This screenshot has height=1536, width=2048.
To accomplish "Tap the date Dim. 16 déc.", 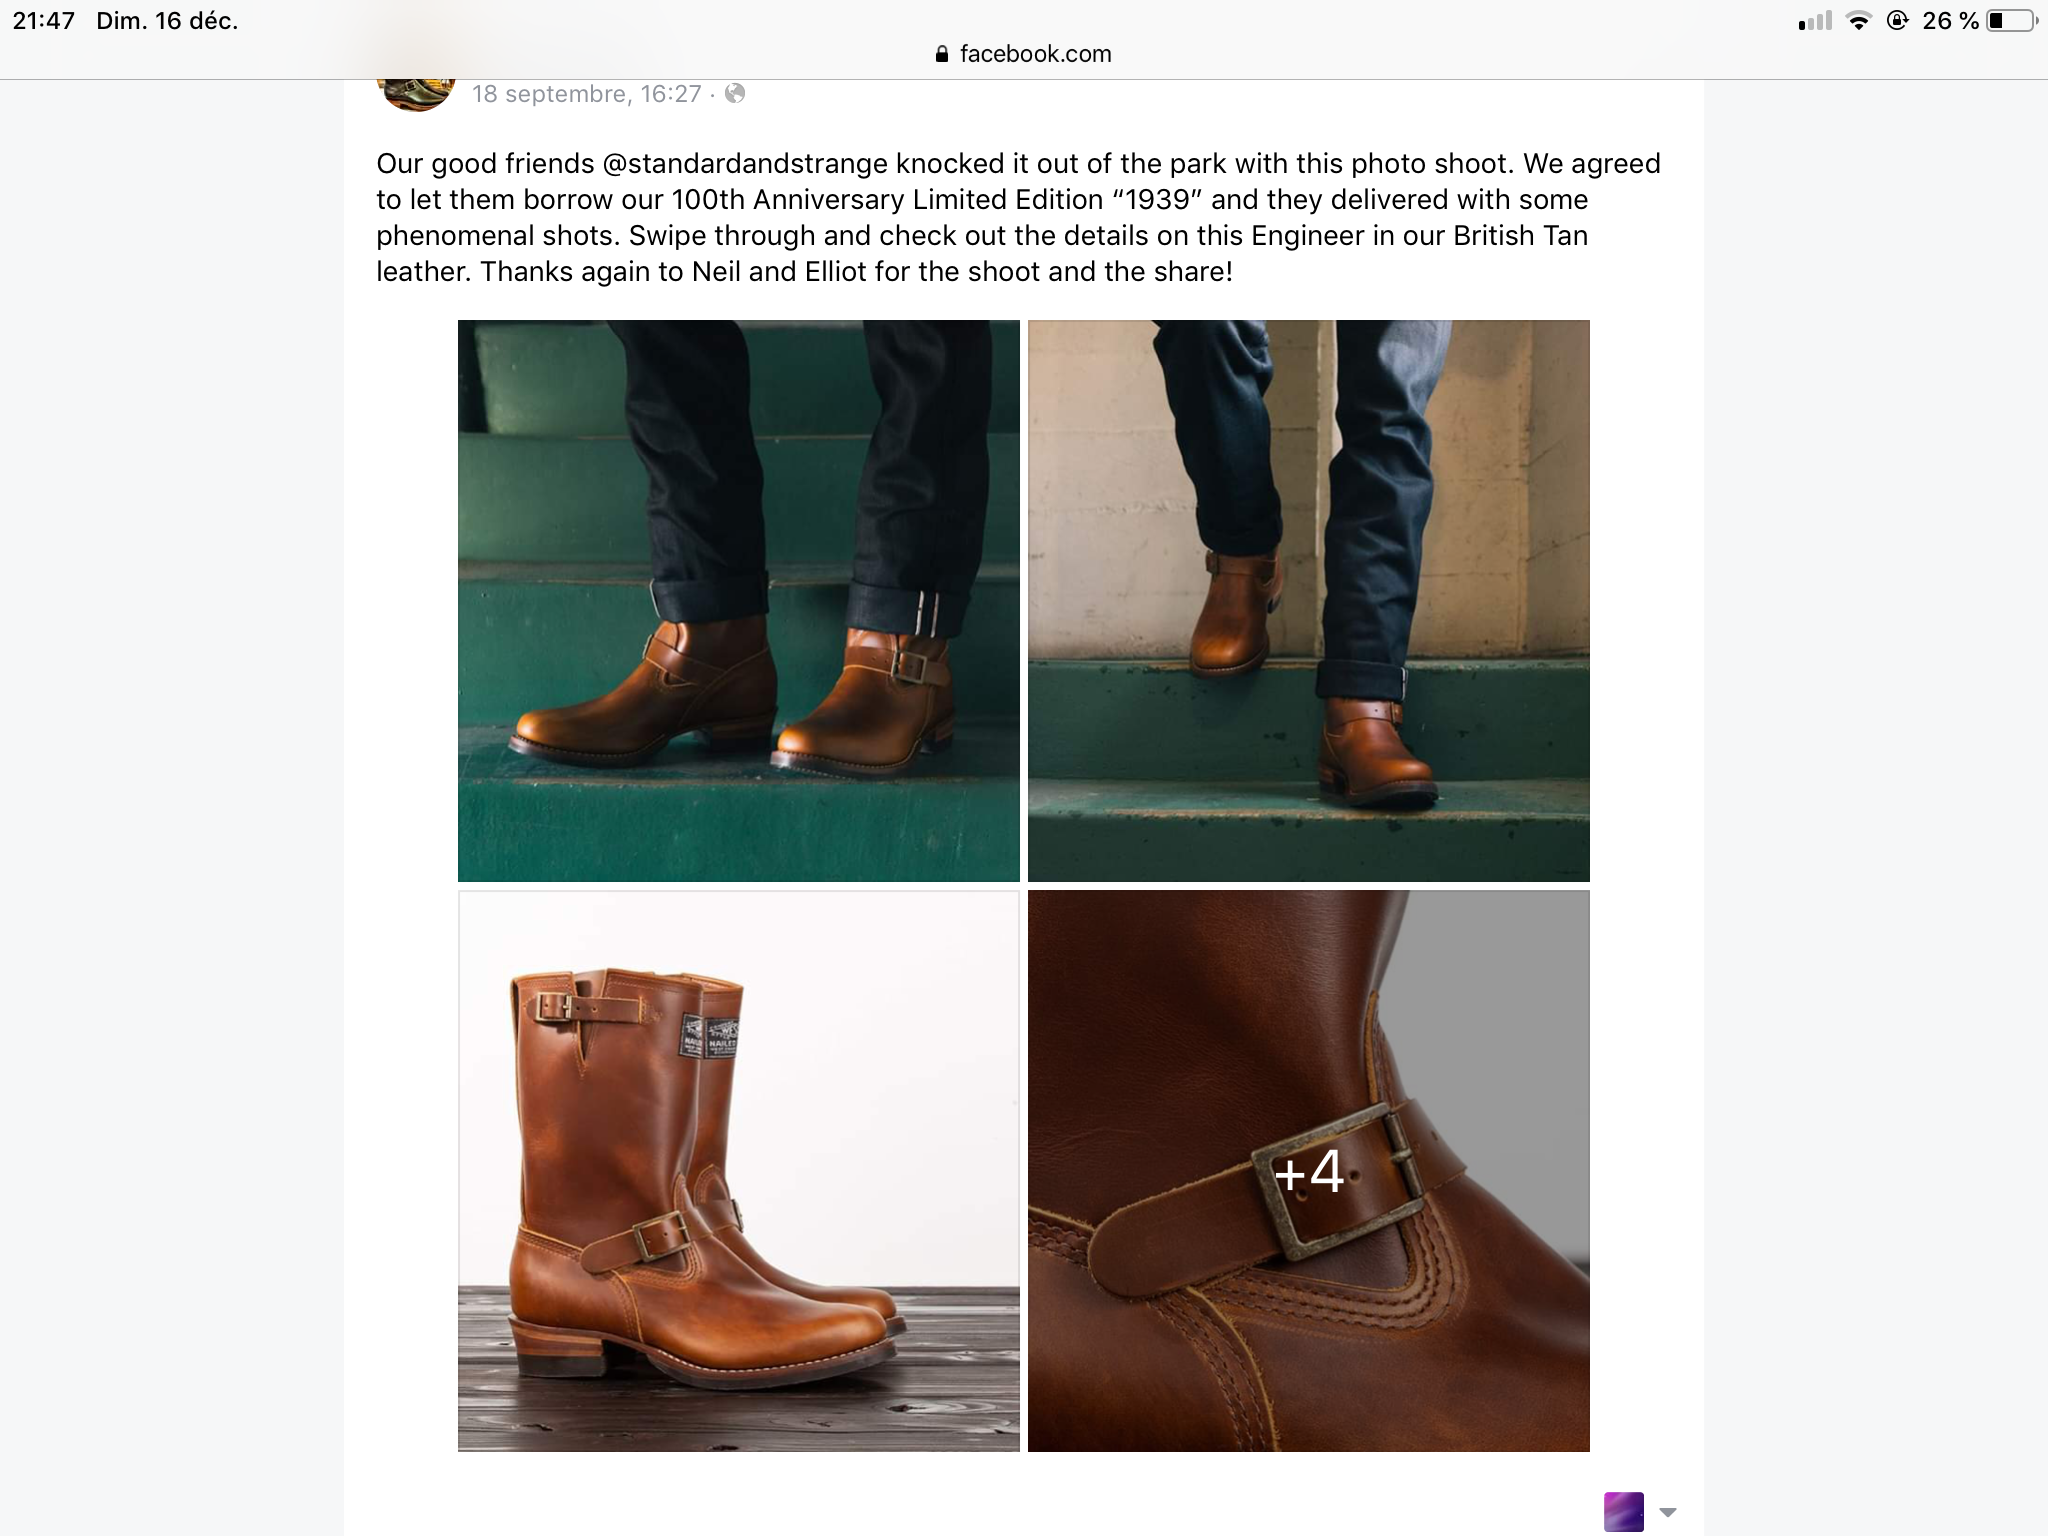I will [167, 21].
